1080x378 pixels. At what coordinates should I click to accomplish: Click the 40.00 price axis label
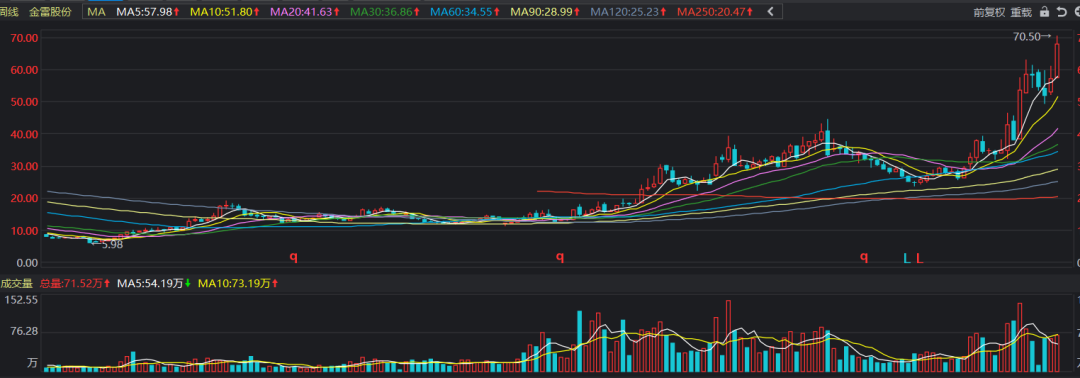(23, 134)
